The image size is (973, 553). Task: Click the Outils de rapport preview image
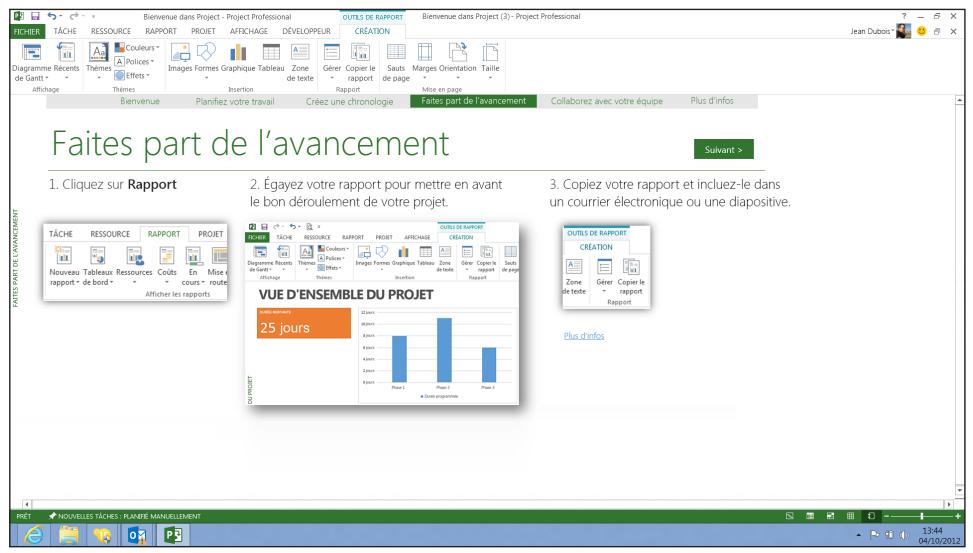click(606, 268)
